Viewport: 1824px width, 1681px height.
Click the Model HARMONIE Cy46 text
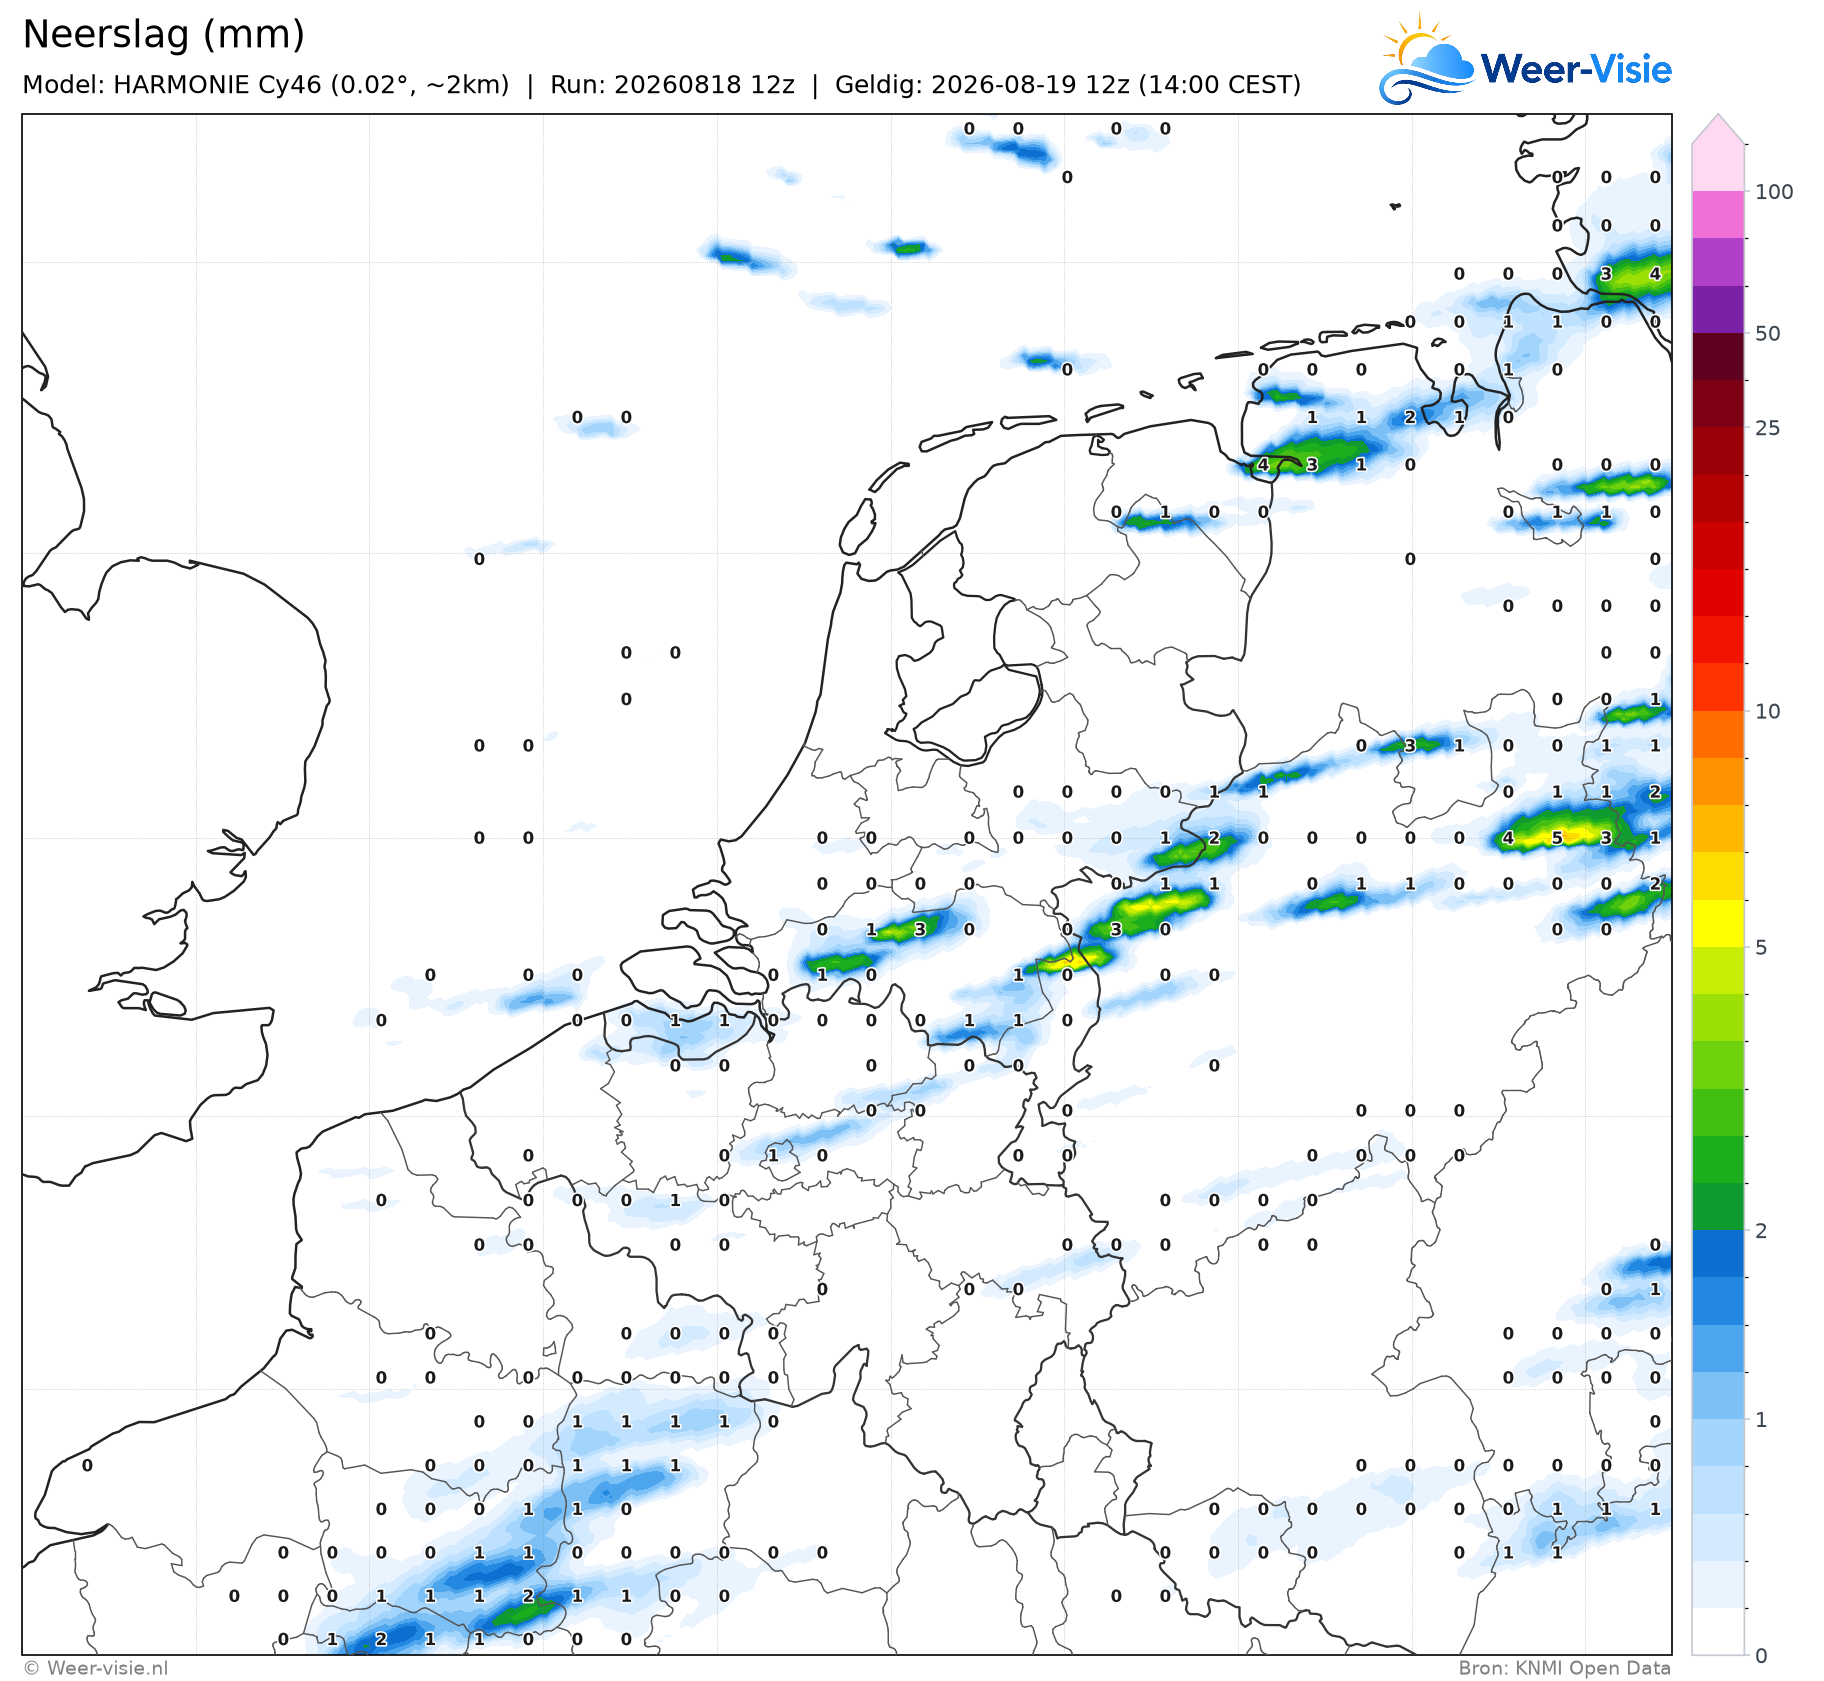[x=265, y=85]
